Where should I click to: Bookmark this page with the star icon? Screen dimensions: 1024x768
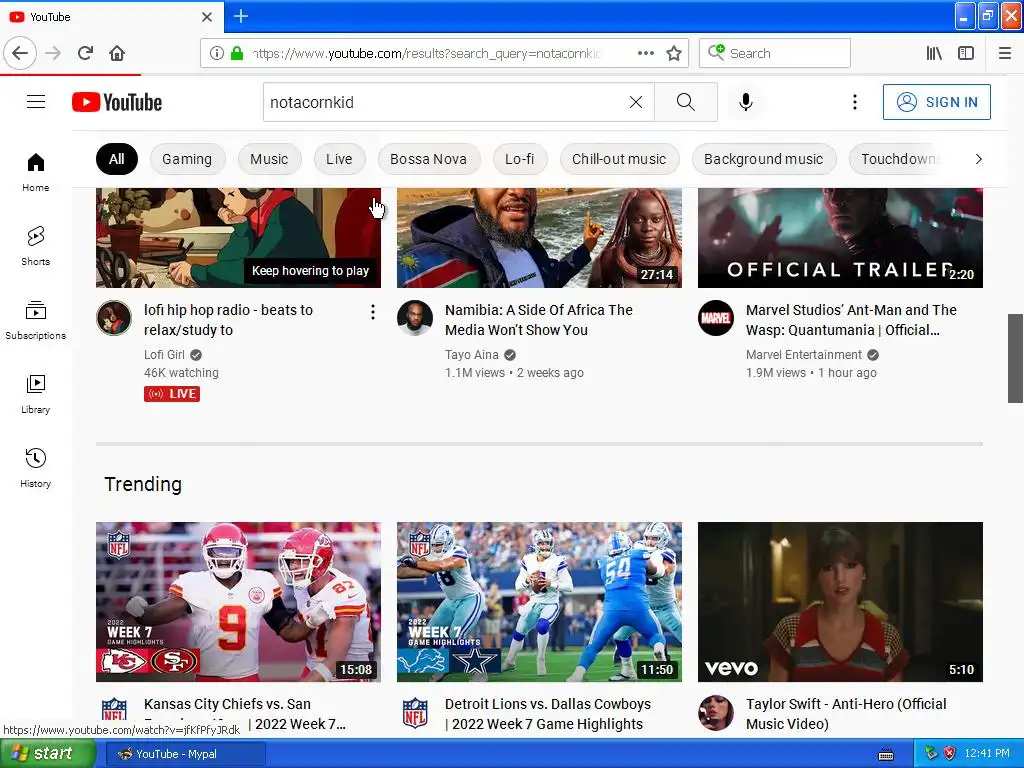(x=674, y=53)
